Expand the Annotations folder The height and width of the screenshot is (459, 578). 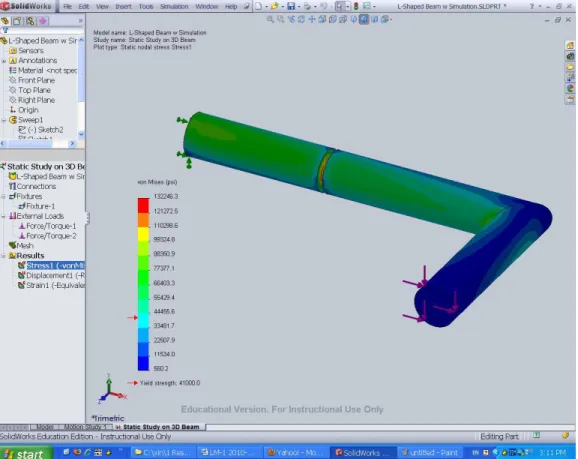(4, 61)
